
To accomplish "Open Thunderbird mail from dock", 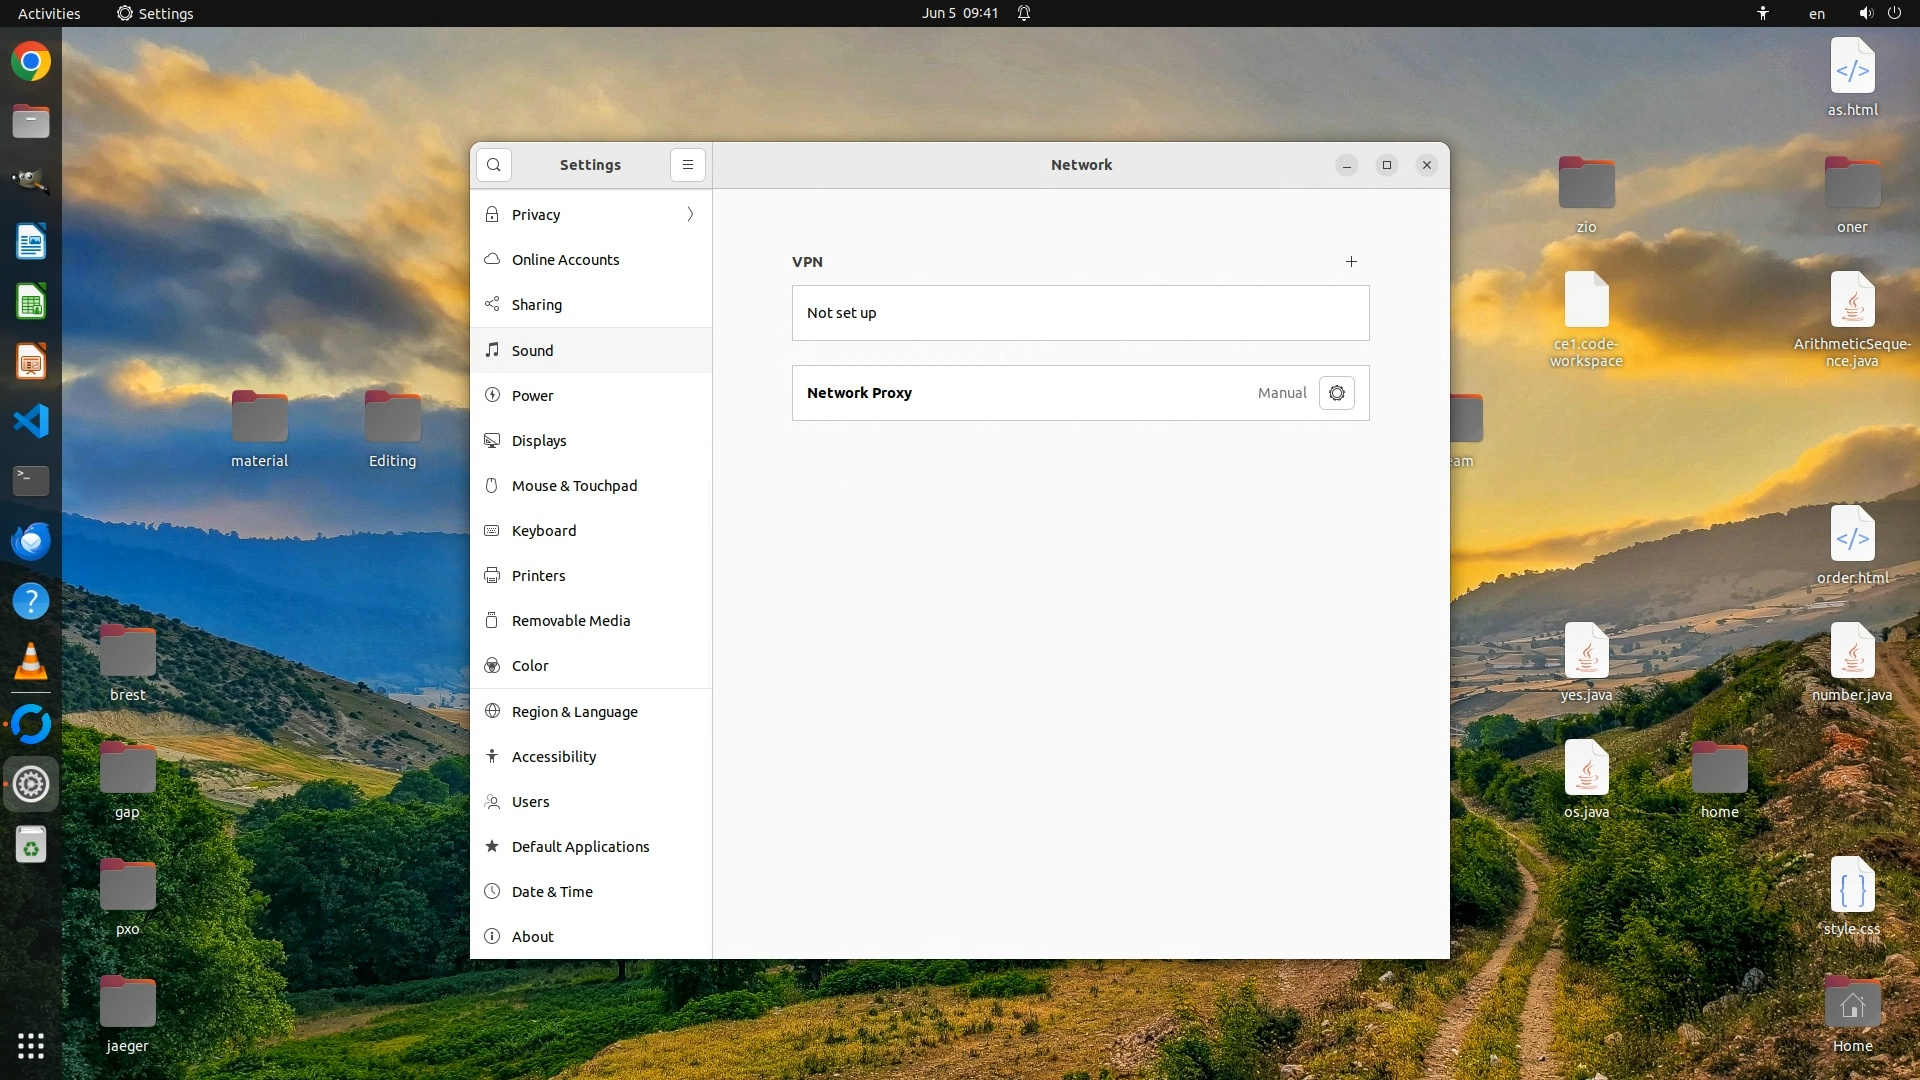I will point(31,541).
